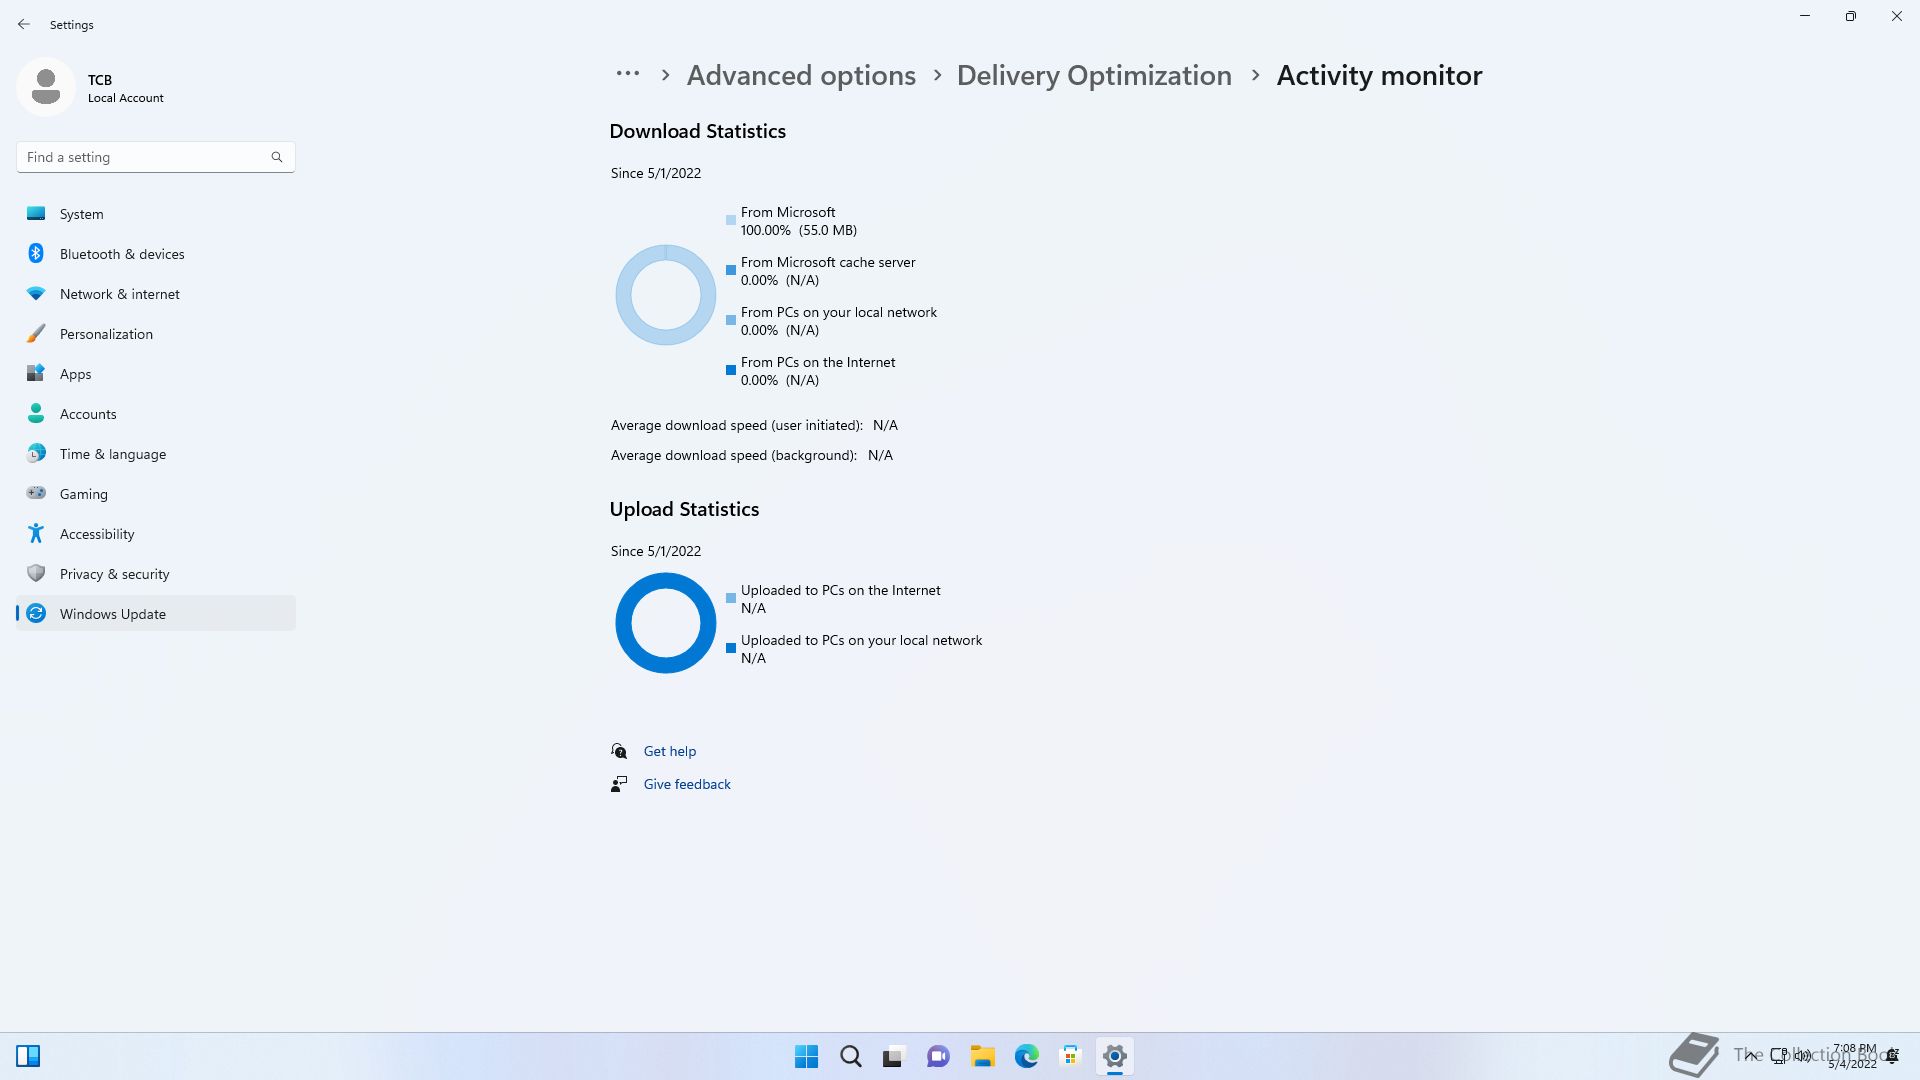The image size is (1920, 1080).
Task: Navigate to Delivery Optimization breadcrumb
Action: click(x=1094, y=75)
